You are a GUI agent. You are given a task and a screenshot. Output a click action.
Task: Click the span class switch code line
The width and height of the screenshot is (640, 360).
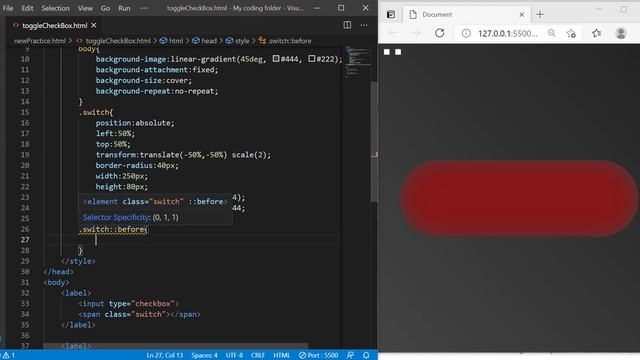click(x=139, y=314)
